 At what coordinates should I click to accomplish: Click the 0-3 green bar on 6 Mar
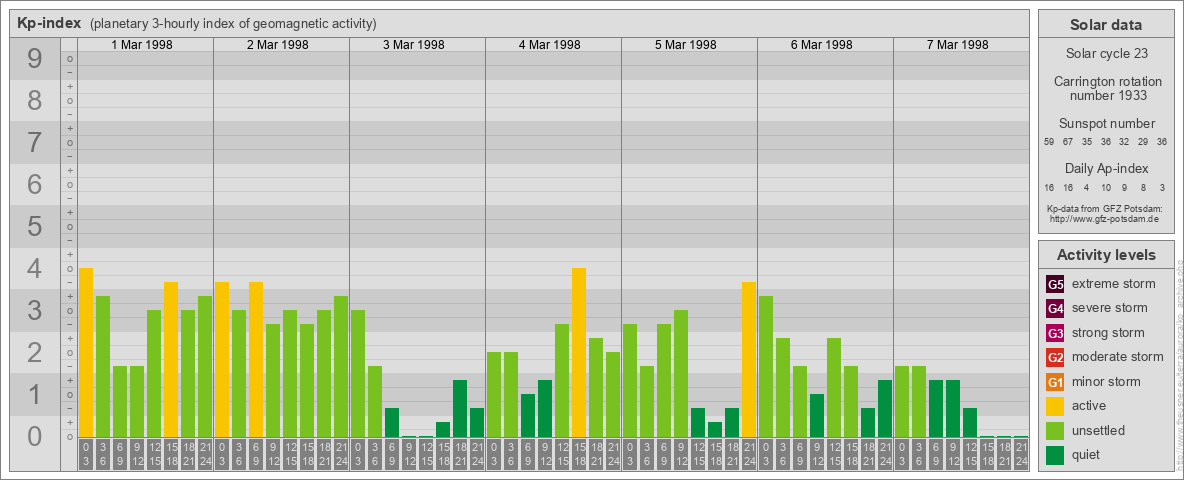[766, 366]
